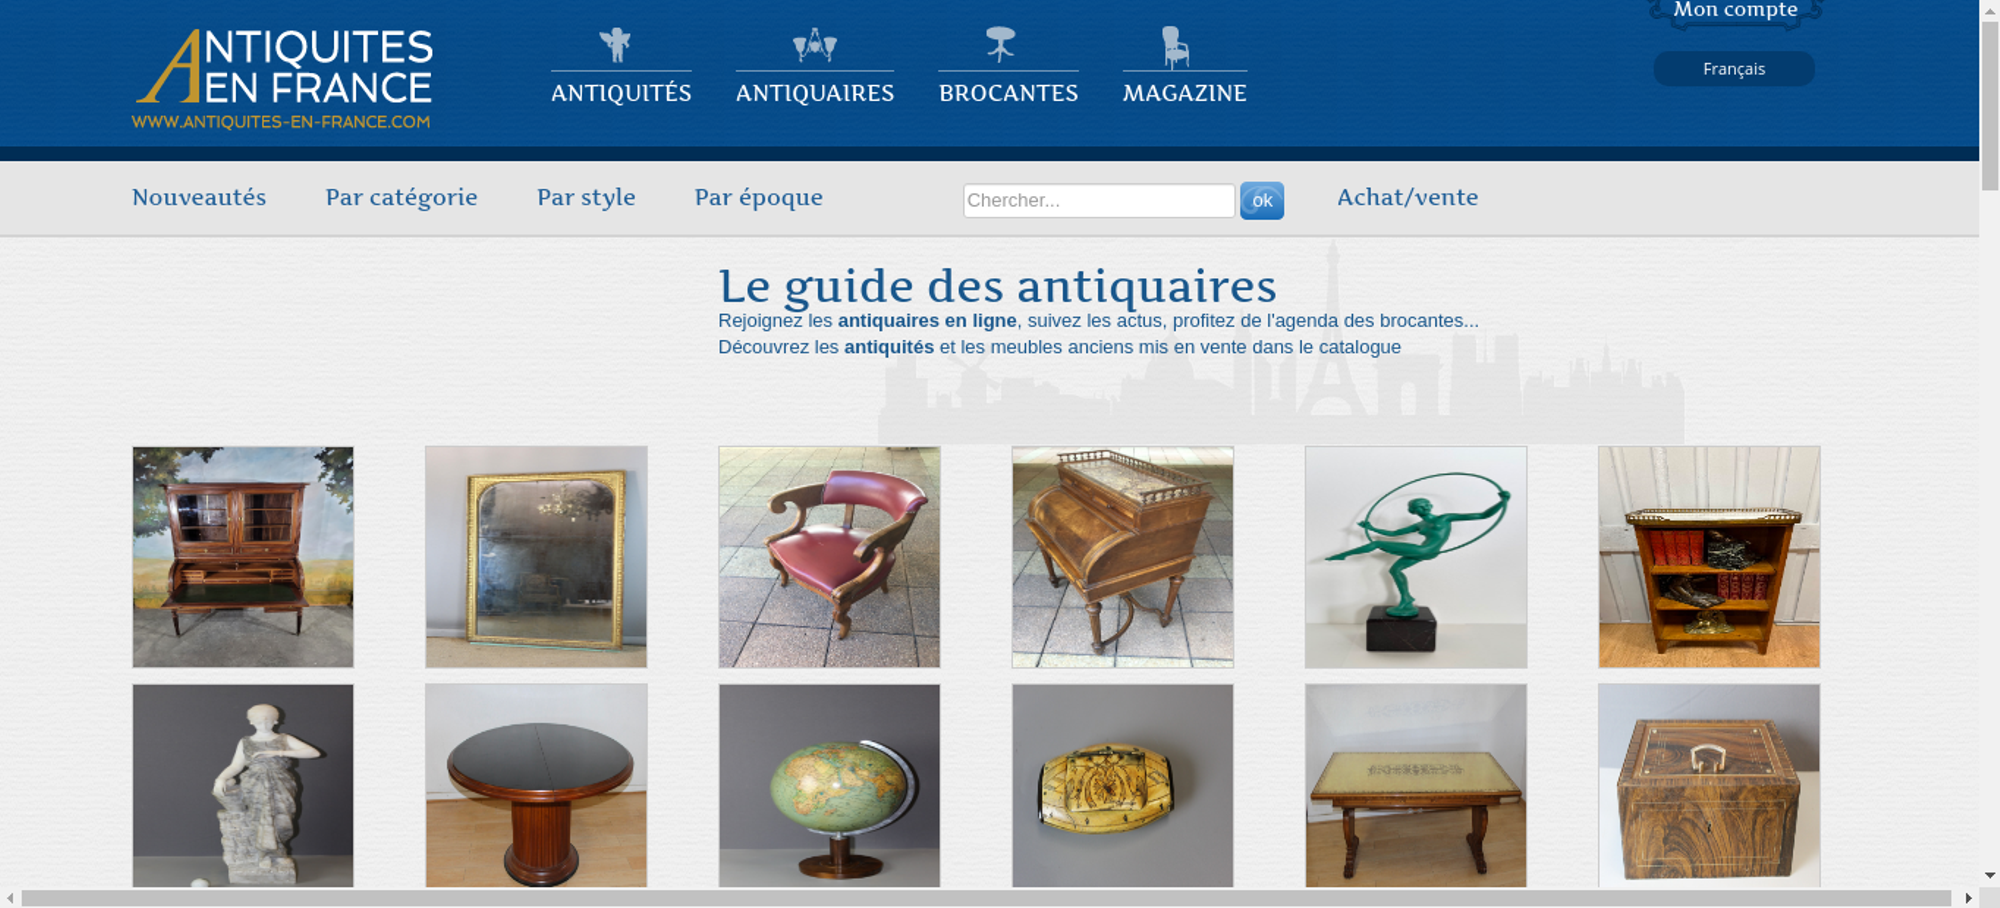The width and height of the screenshot is (2000, 908).
Task: Click the armchair icon above Magazine
Action: [1175, 47]
